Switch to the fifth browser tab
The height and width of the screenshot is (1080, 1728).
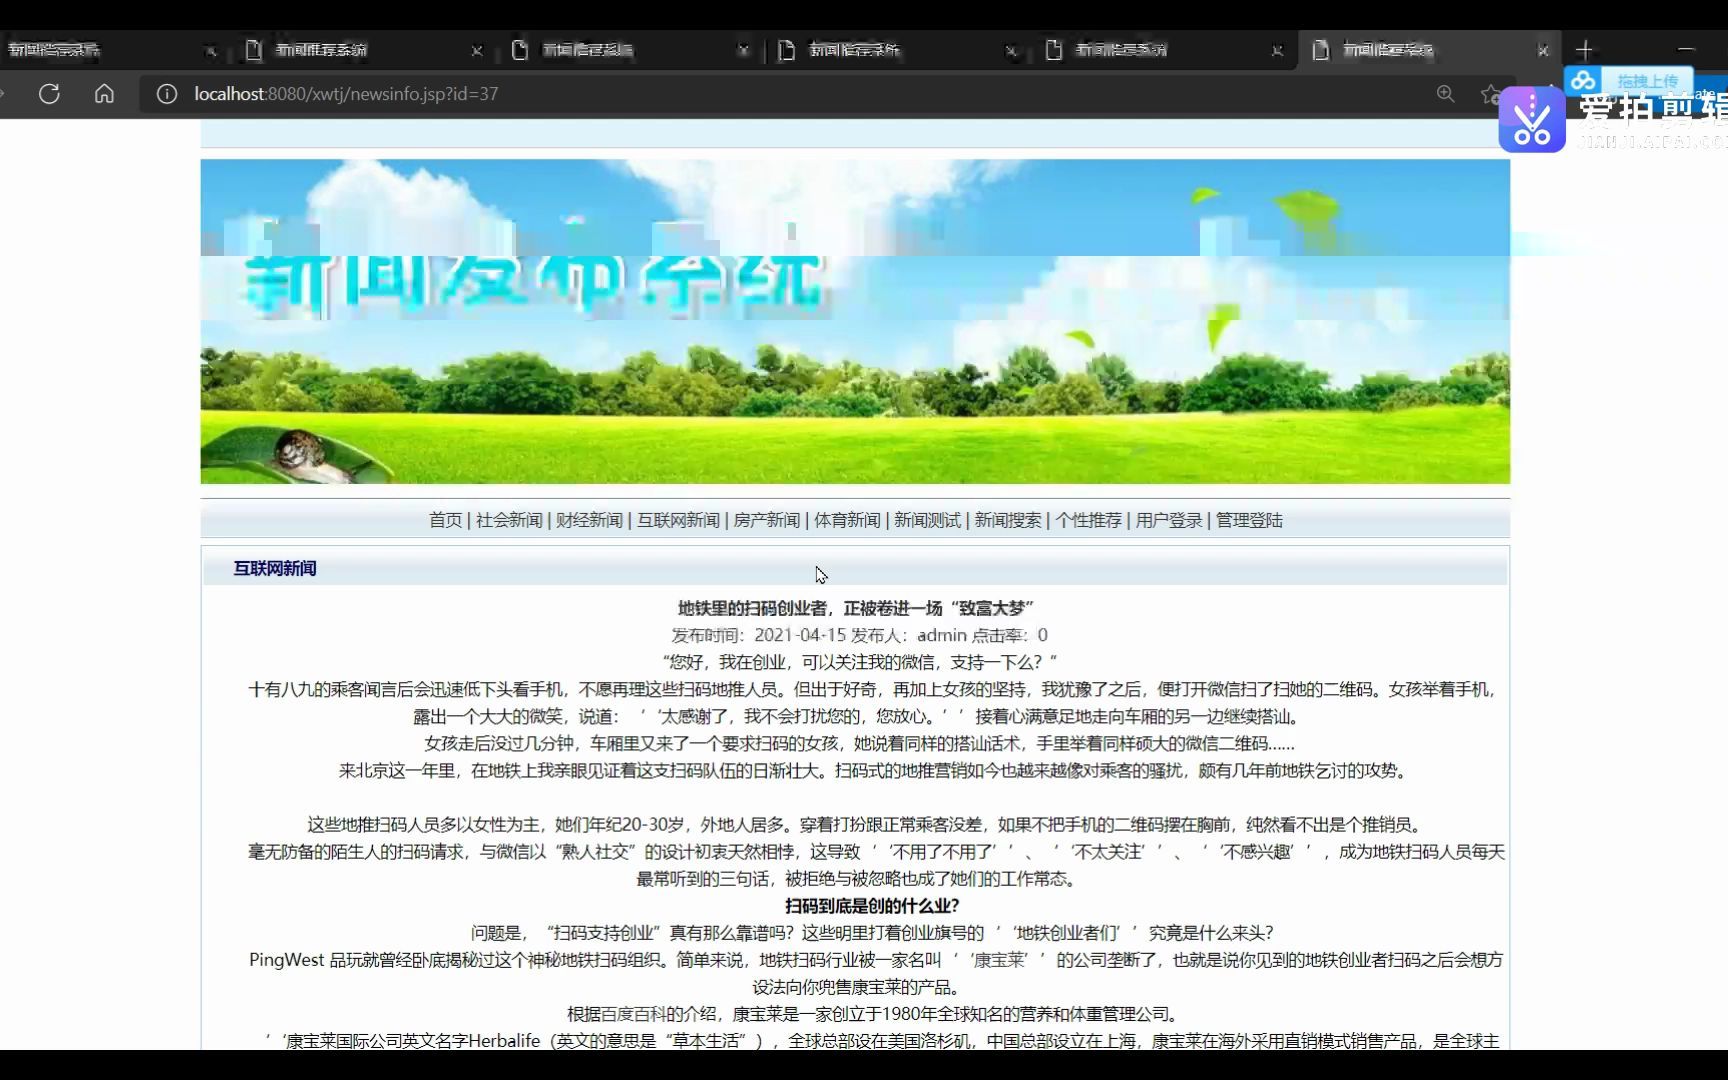pyautogui.click(x=1162, y=50)
